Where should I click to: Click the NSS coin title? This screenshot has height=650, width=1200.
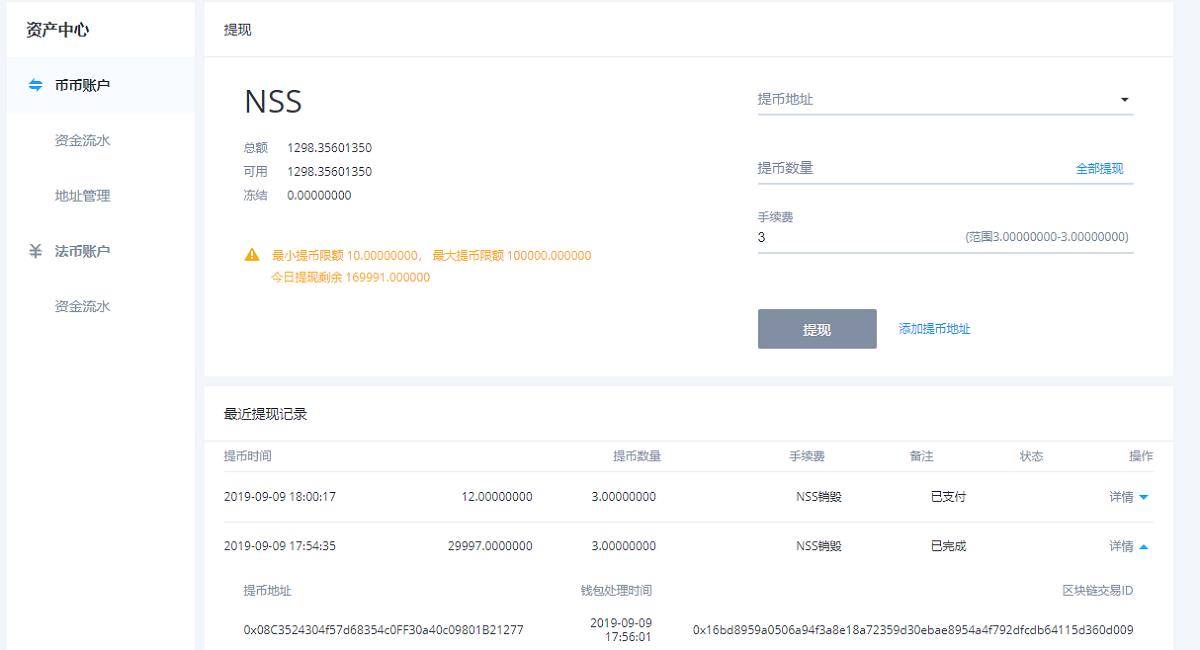coord(273,101)
